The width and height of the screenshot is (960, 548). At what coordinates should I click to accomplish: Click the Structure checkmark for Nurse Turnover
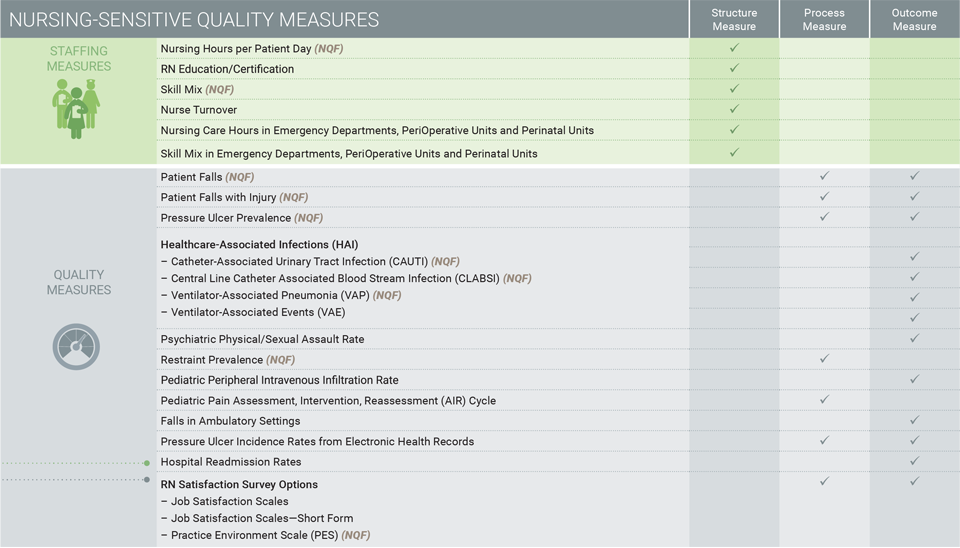tap(734, 109)
